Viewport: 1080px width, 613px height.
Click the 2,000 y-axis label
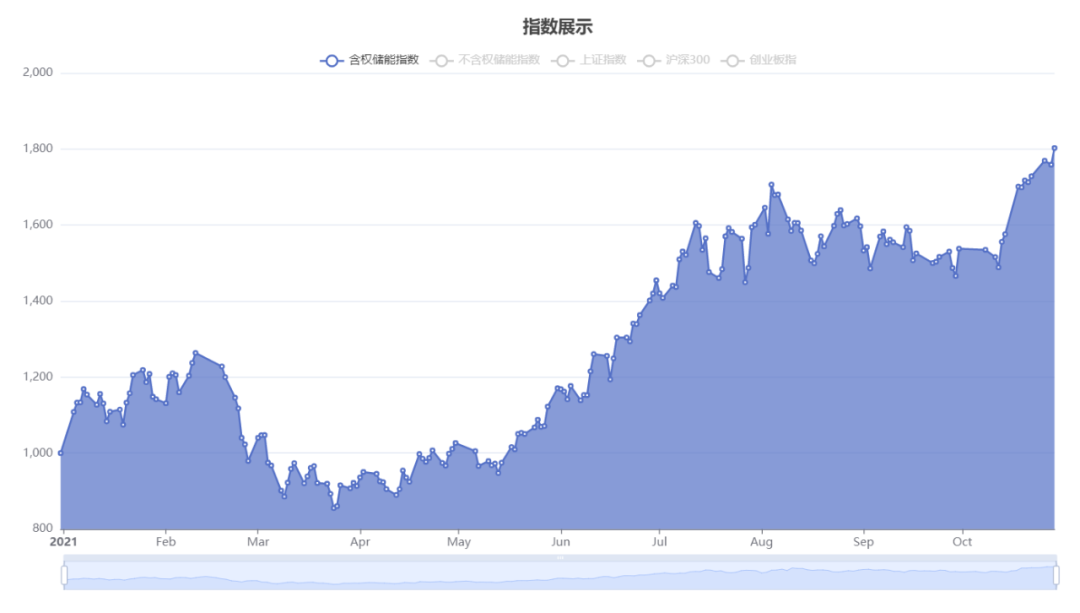(x=38, y=72)
